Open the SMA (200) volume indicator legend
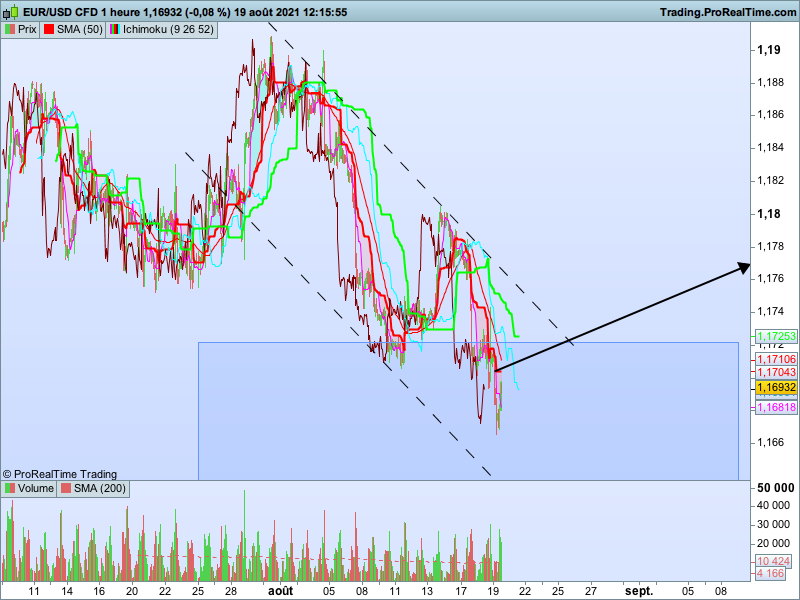800x600 pixels. [x=93, y=488]
